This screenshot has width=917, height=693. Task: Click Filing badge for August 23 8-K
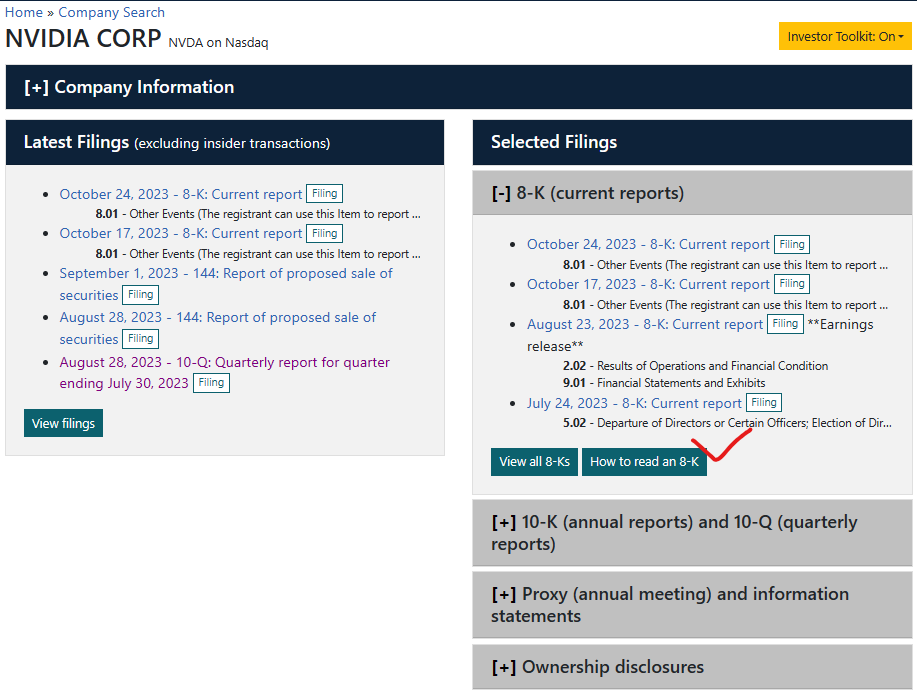pyautogui.click(x=785, y=323)
